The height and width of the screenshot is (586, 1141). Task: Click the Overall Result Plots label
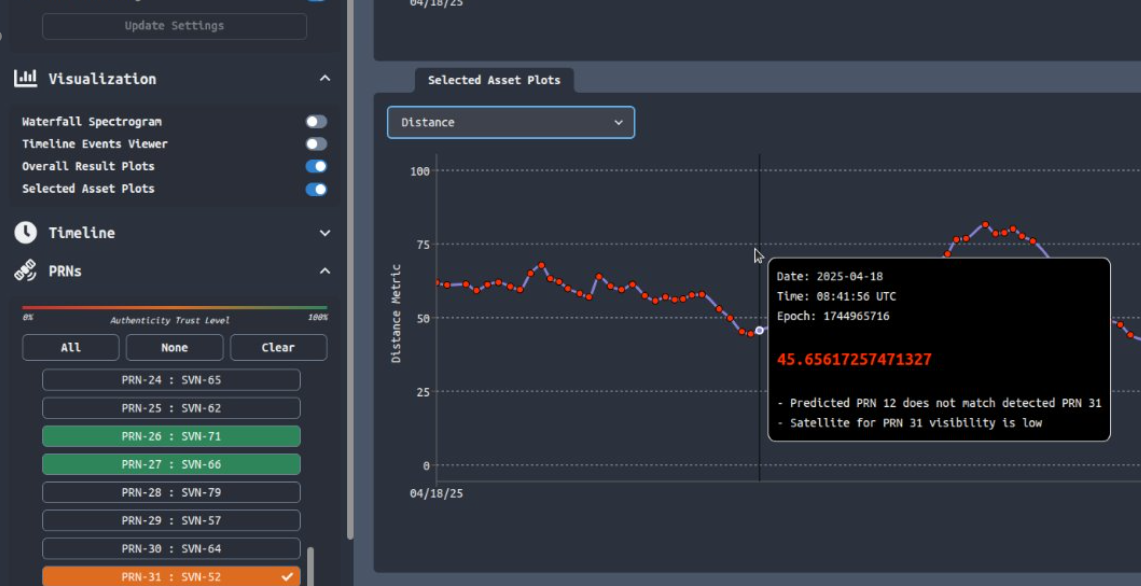point(88,166)
